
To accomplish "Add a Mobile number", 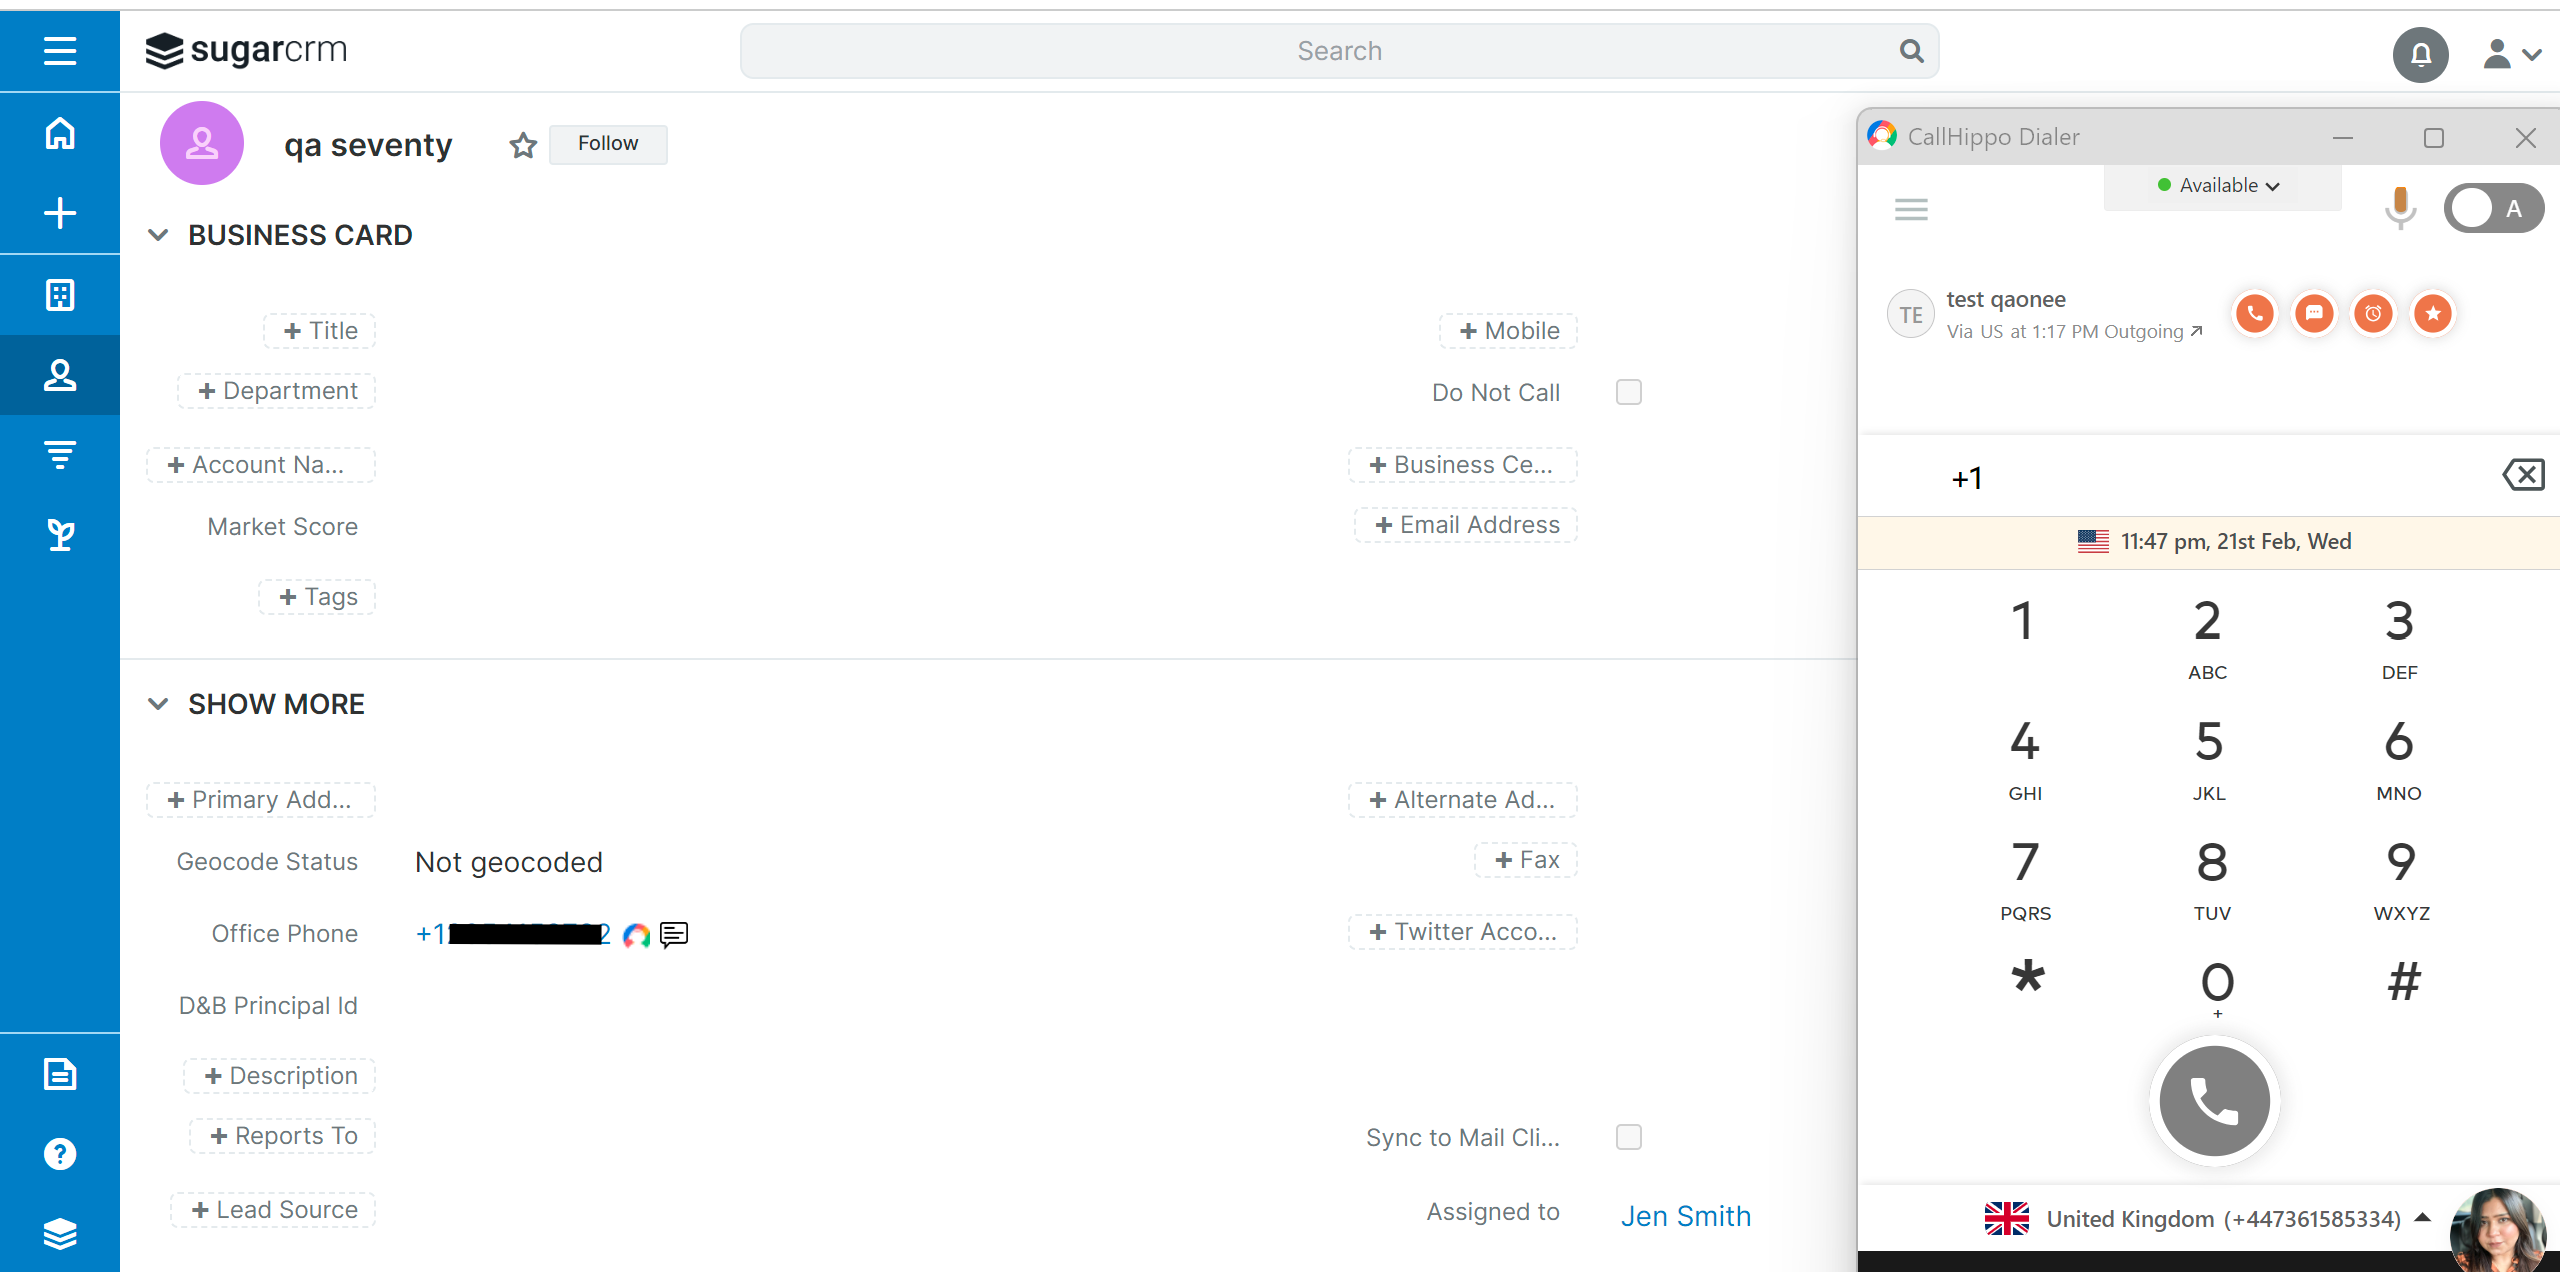I will pyautogui.click(x=1509, y=331).
